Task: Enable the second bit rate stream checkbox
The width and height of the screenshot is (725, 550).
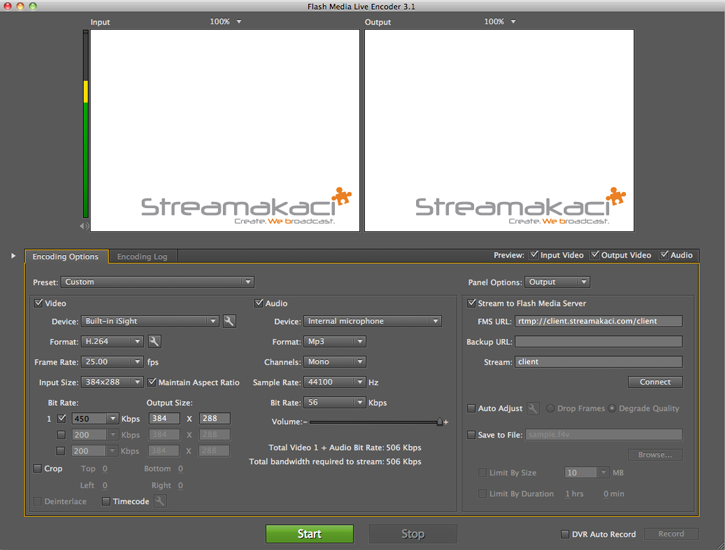Action: [61, 435]
